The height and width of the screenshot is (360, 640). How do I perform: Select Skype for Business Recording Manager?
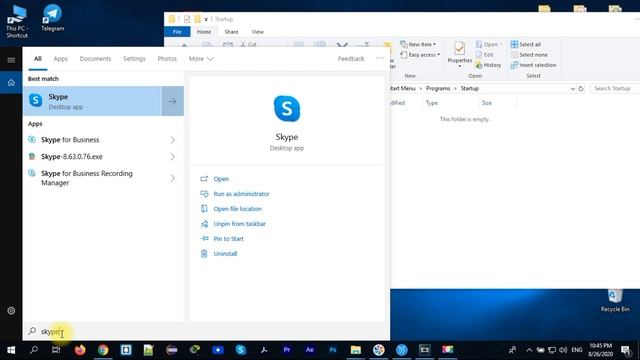86,178
